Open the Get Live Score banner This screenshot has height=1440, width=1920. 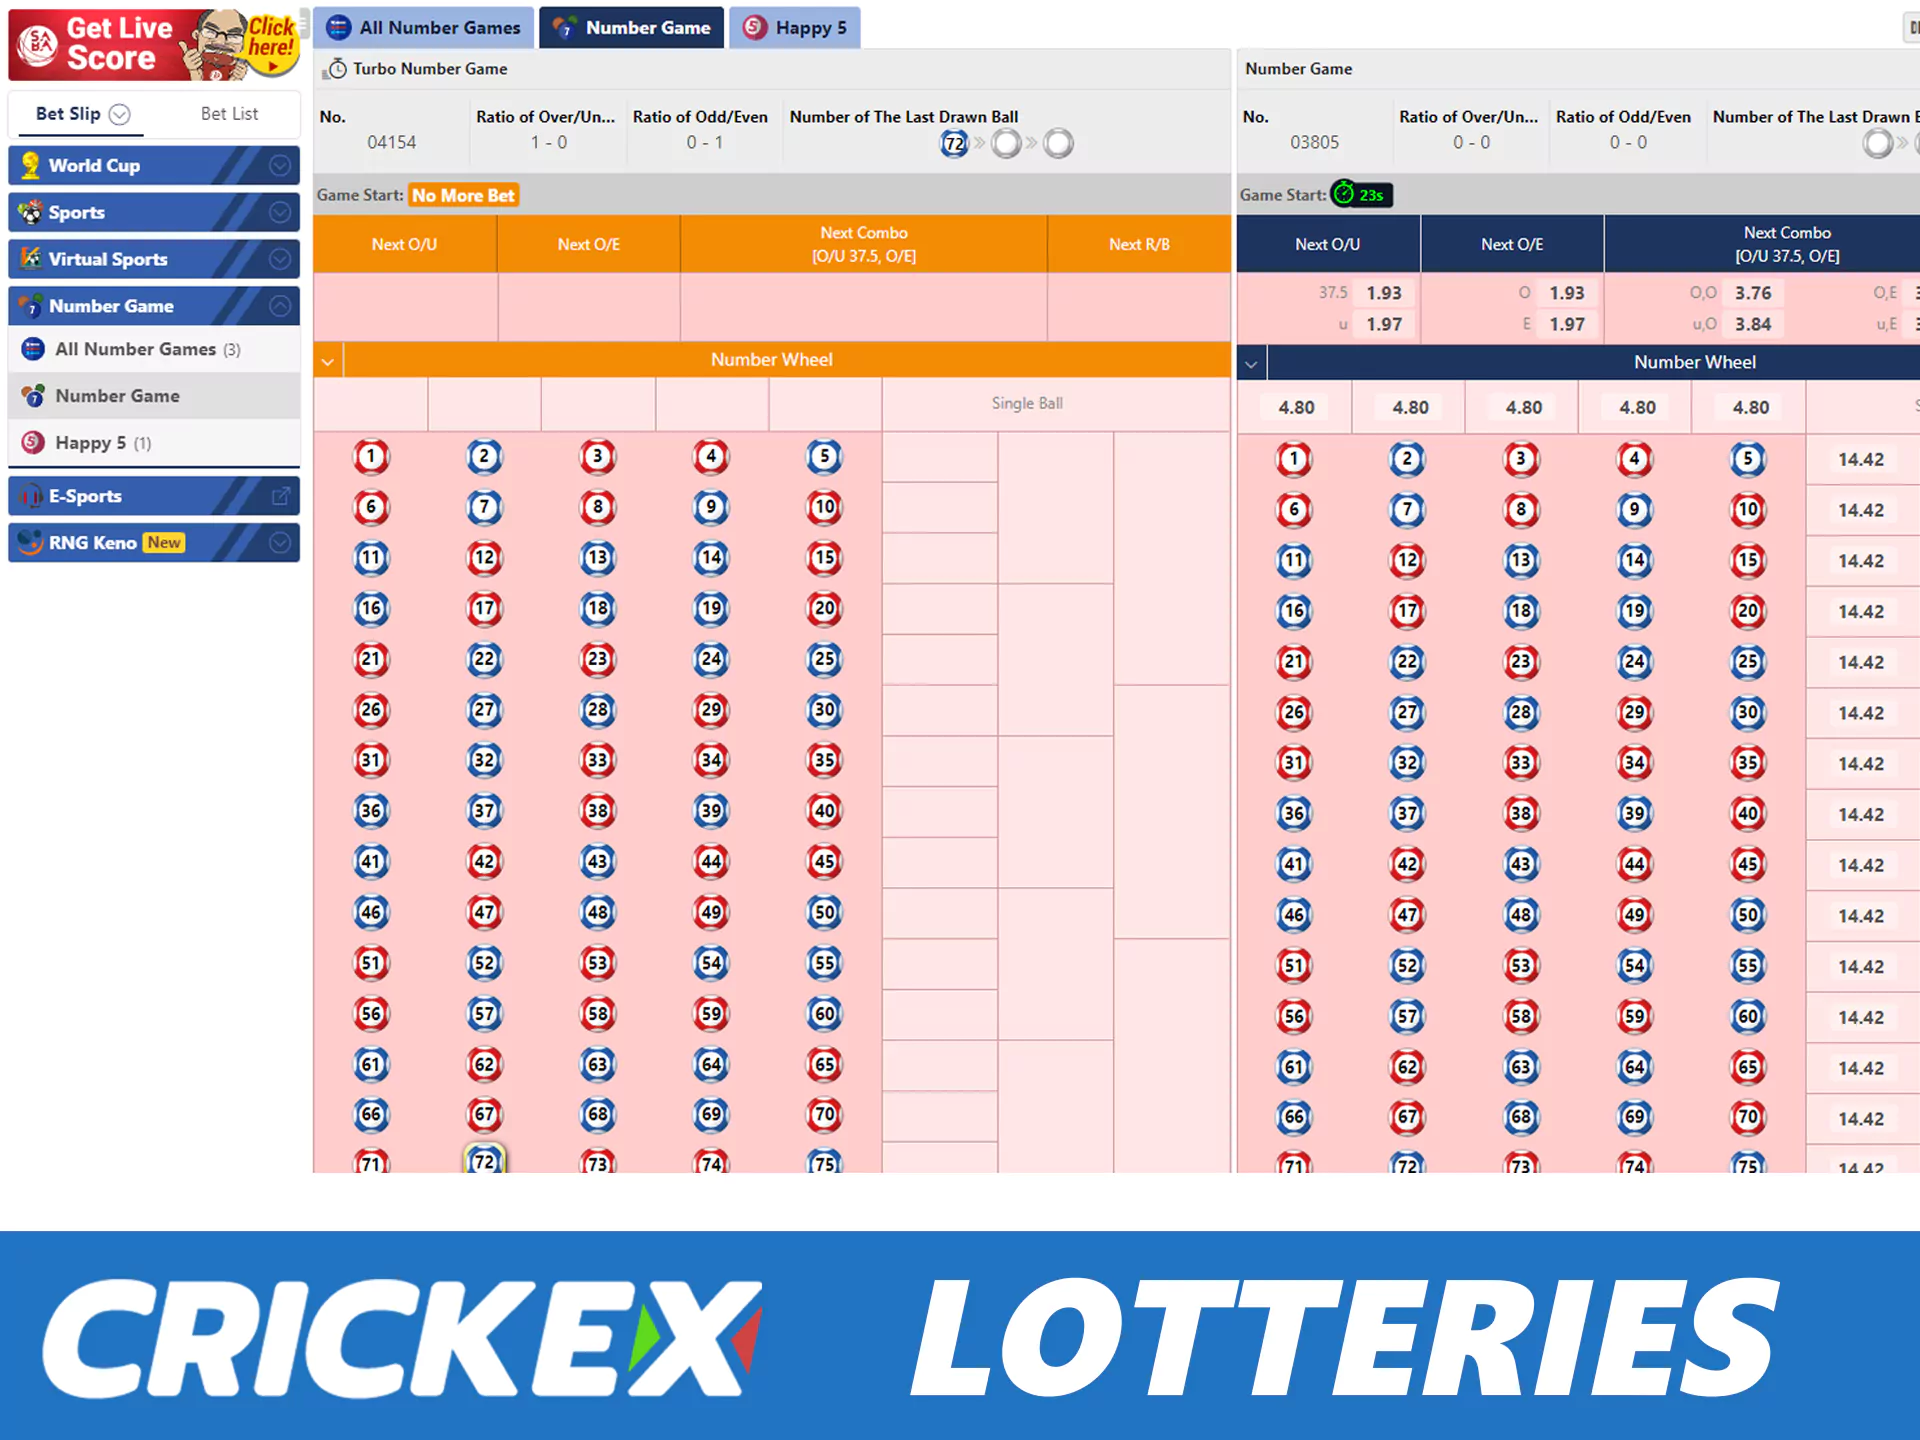pyautogui.click(x=154, y=44)
